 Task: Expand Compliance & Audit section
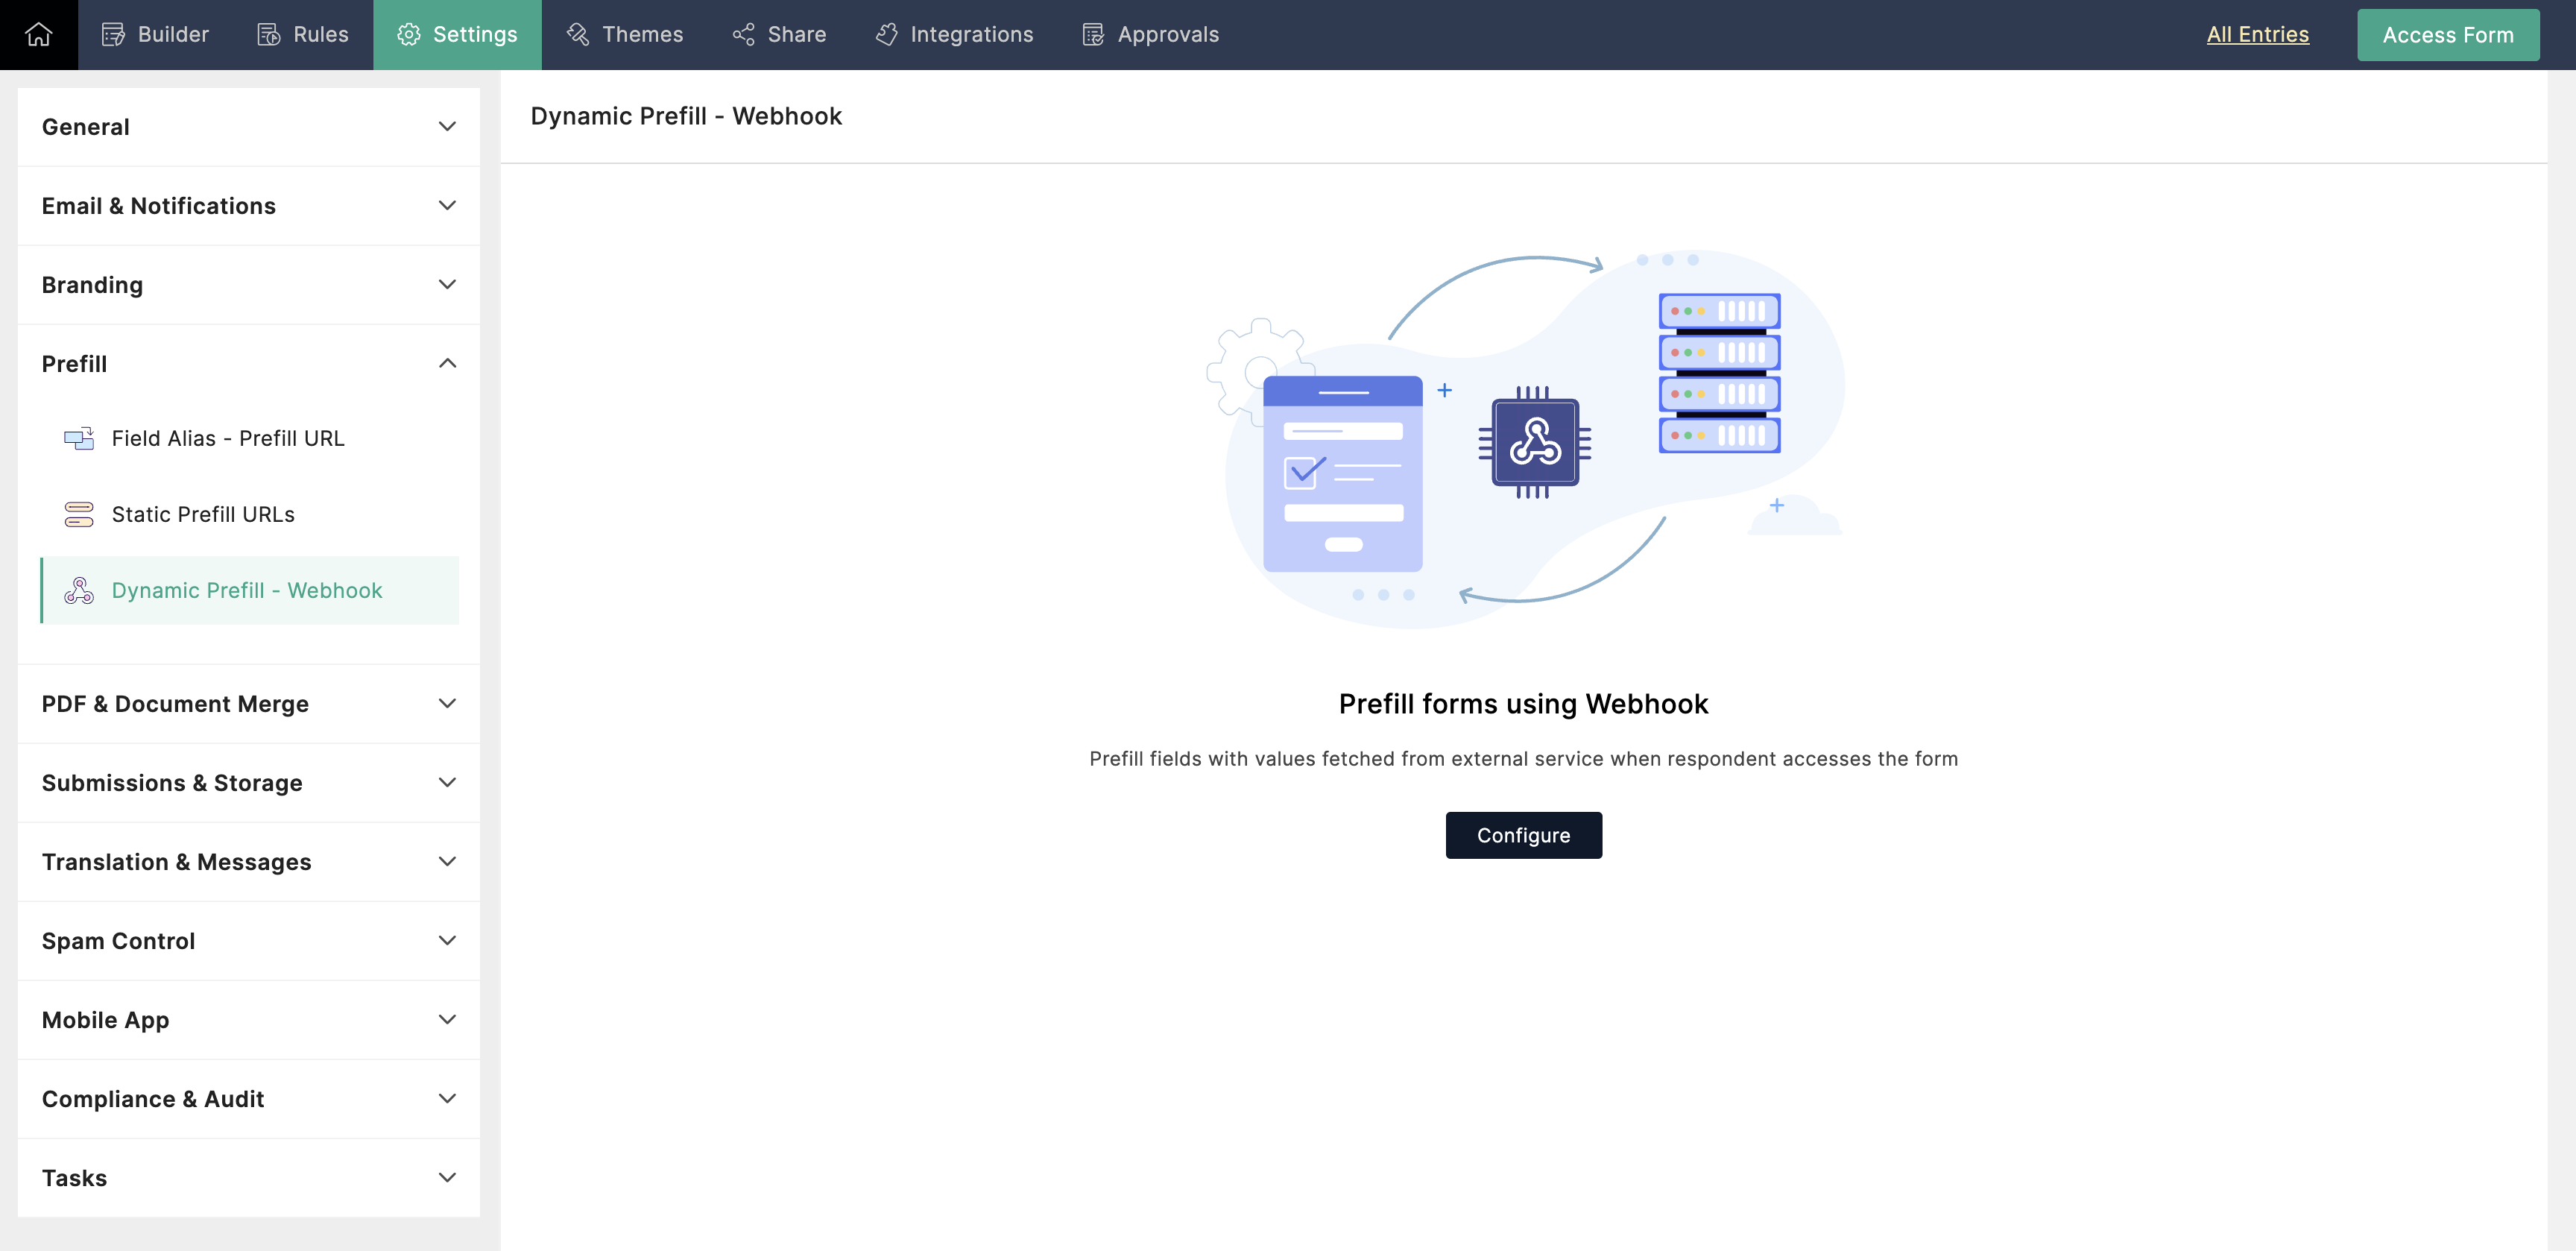[447, 1098]
